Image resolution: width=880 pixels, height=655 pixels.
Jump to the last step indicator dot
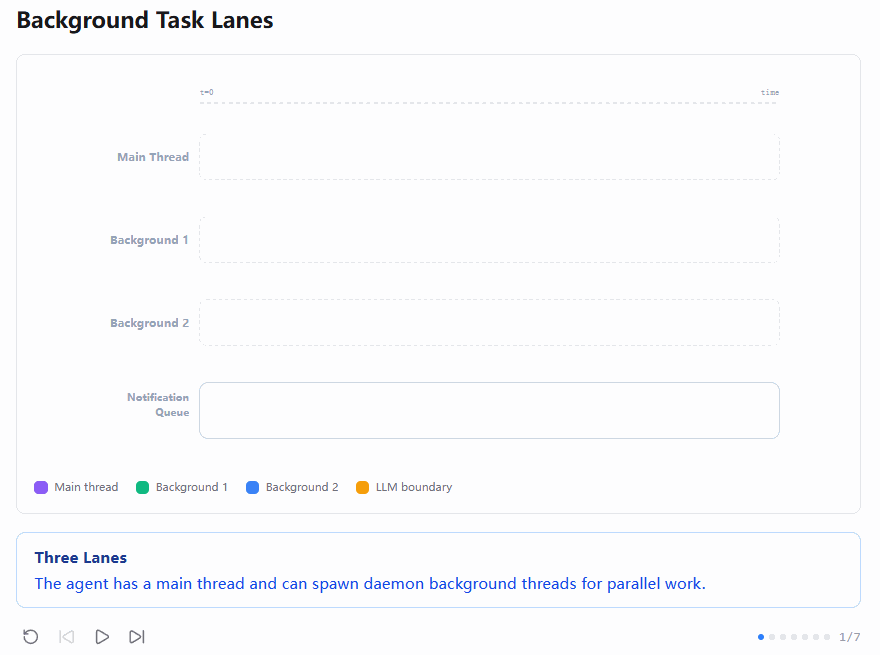pos(827,637)
